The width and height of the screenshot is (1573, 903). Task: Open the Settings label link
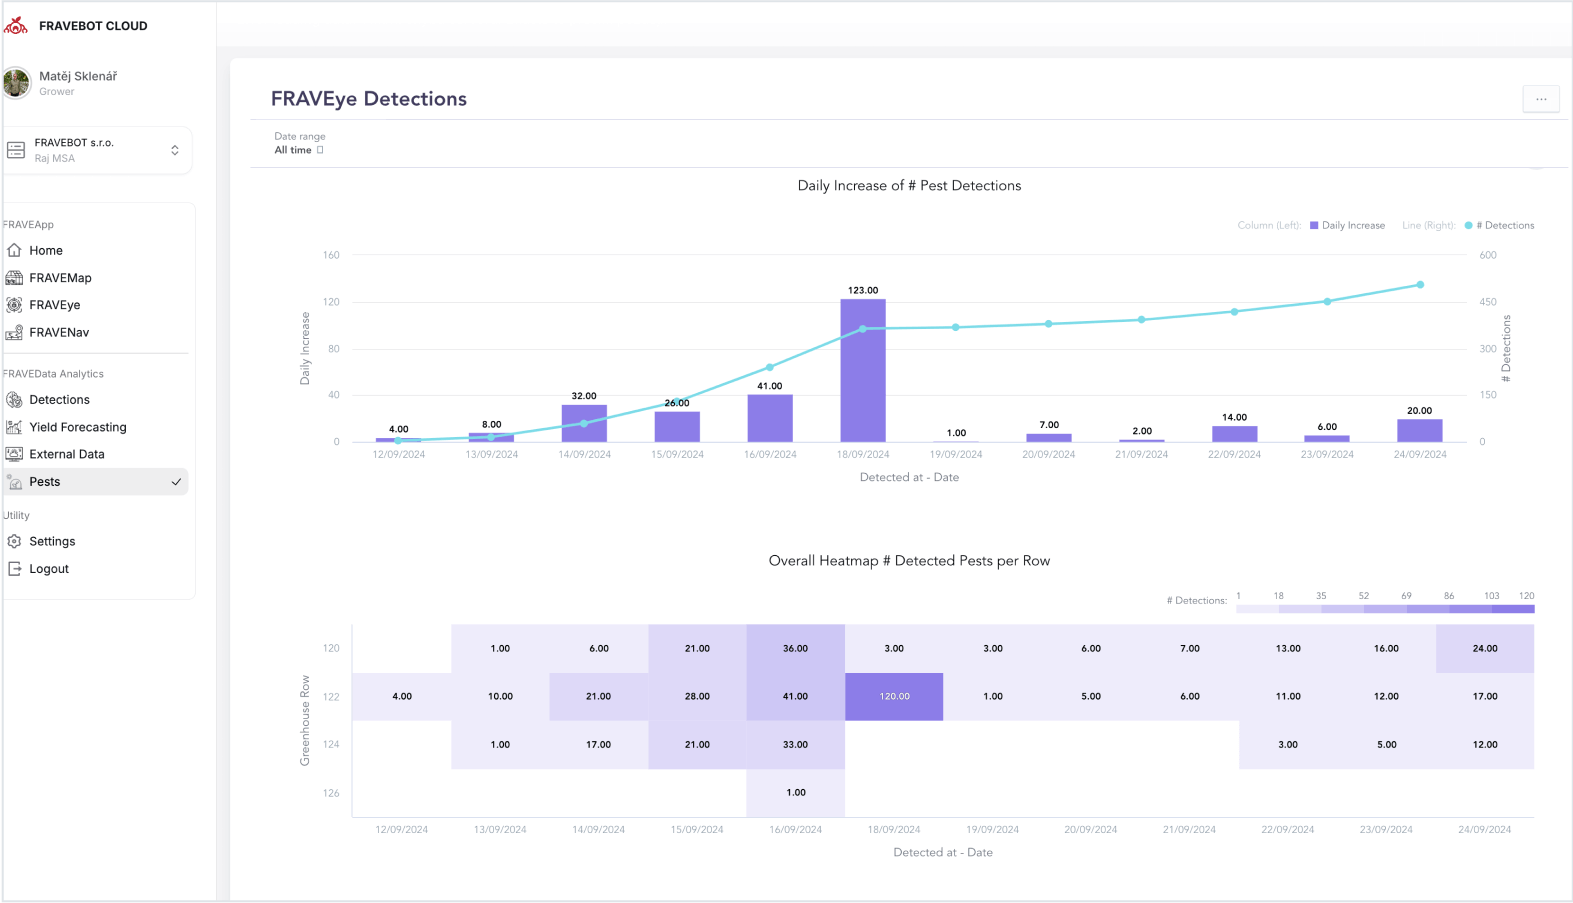coord(52,541)
